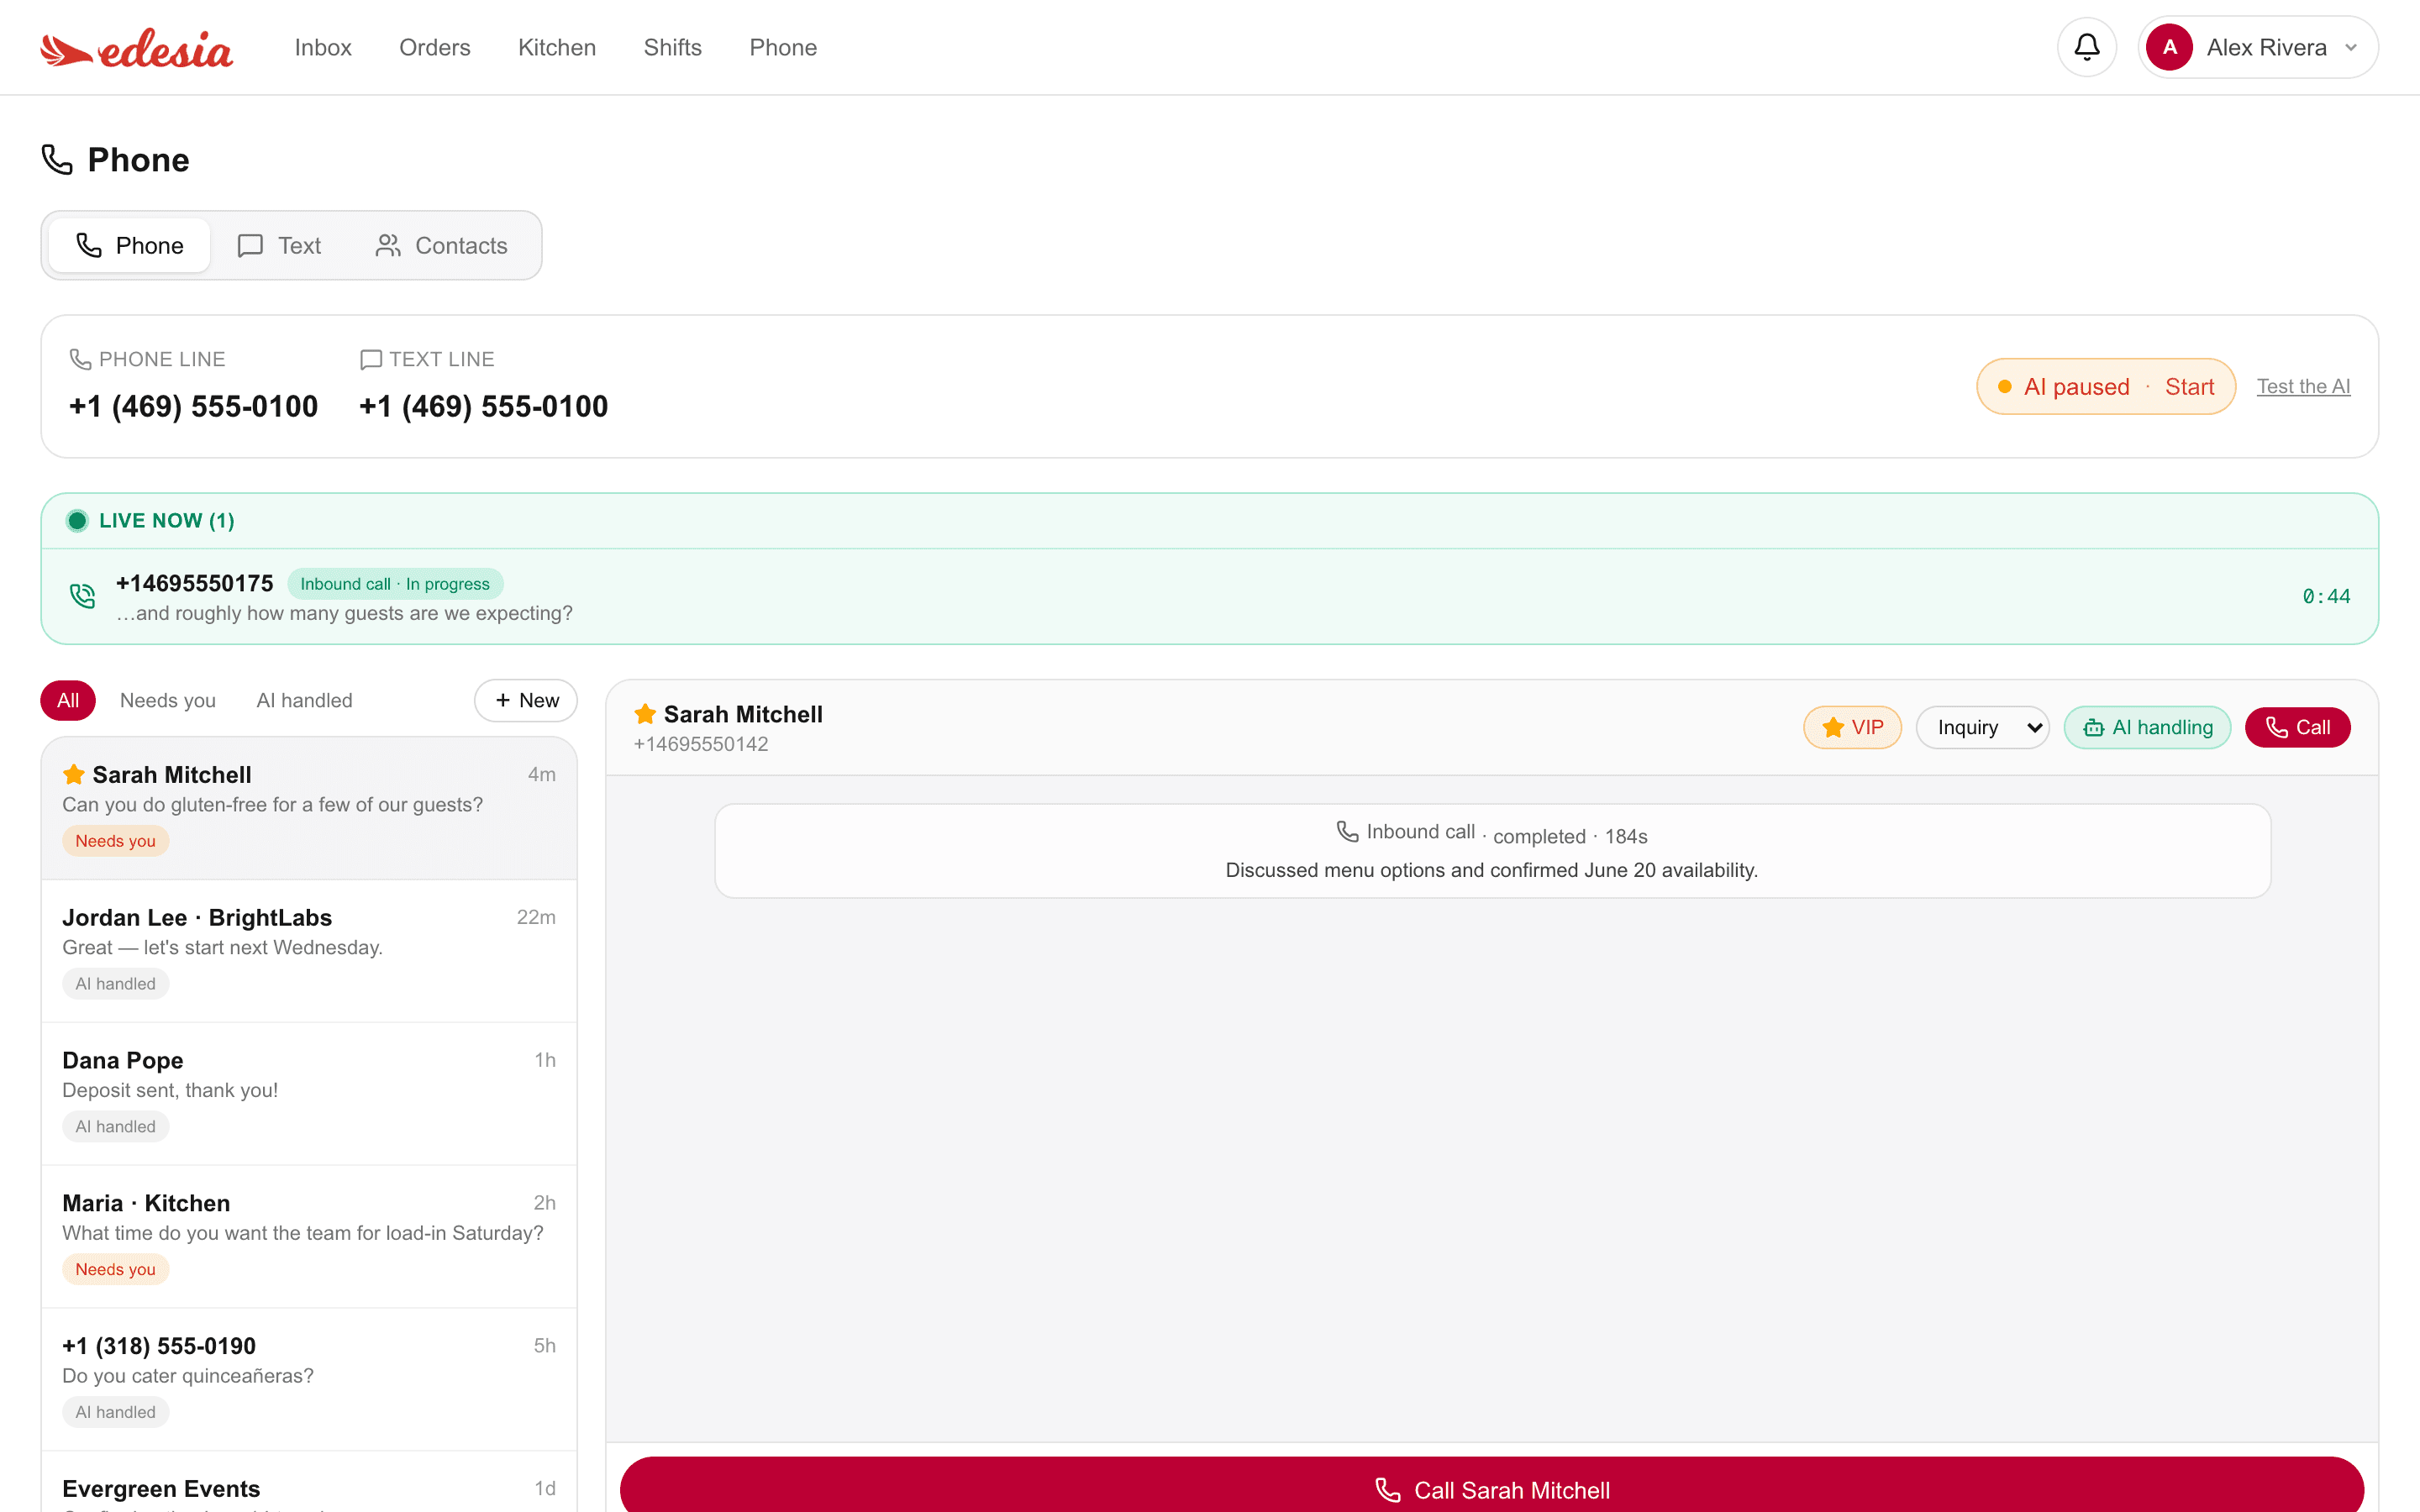Start a New conversation
Screen dimensions: 2420x1512
pos(525,700)
